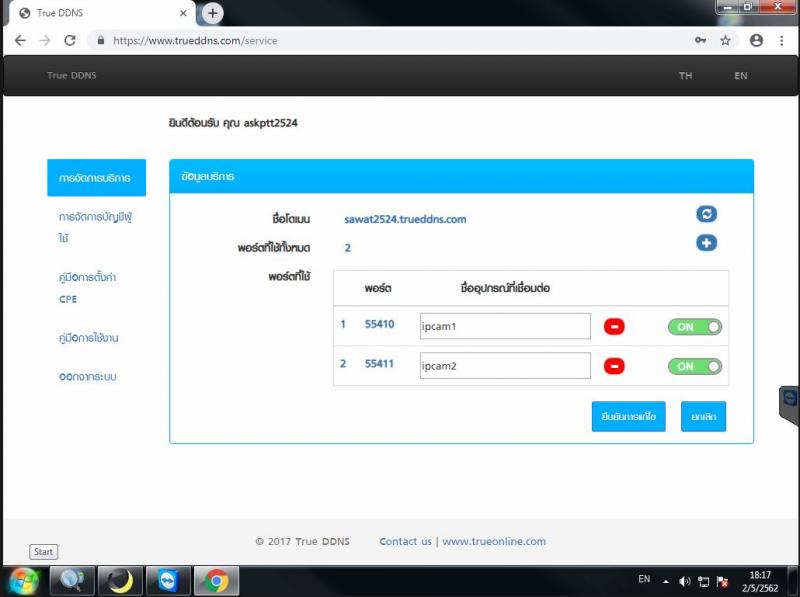Open a new browser tab

coord(213,13)
